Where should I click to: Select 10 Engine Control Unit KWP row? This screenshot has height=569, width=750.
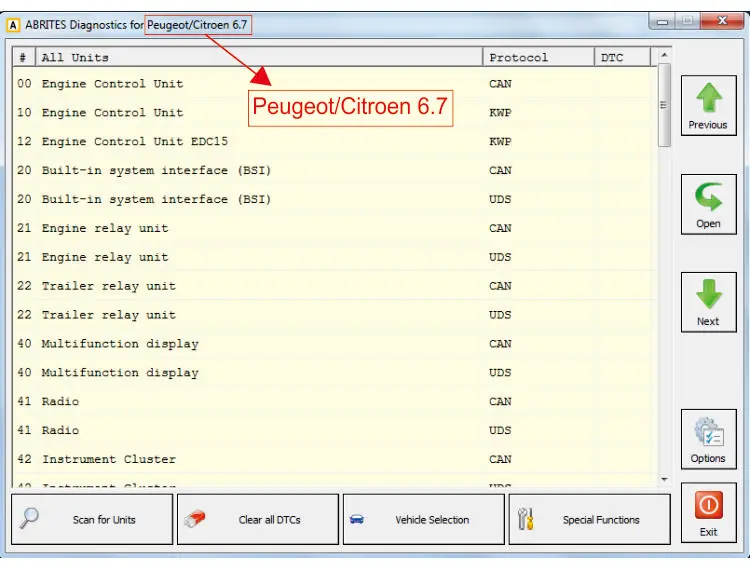click(x=335, y=112)
